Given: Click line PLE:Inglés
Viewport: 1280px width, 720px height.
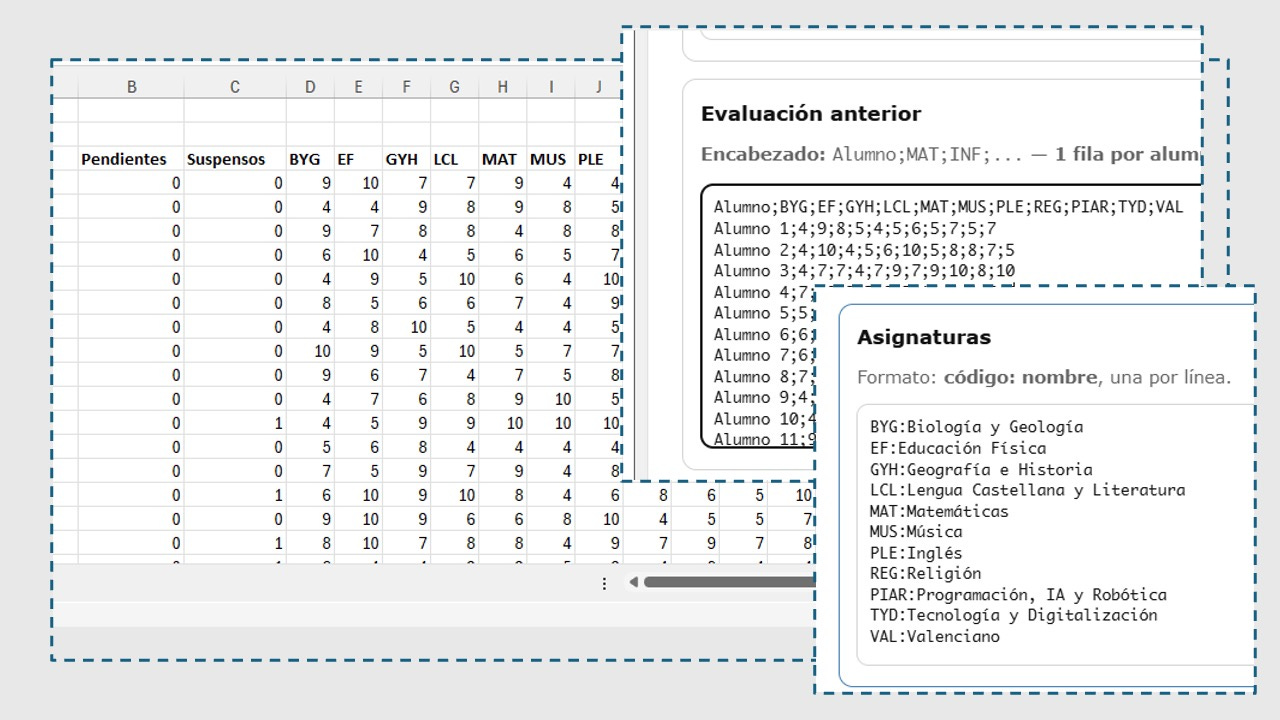Looking at the screenshot, I should [916, 553].
